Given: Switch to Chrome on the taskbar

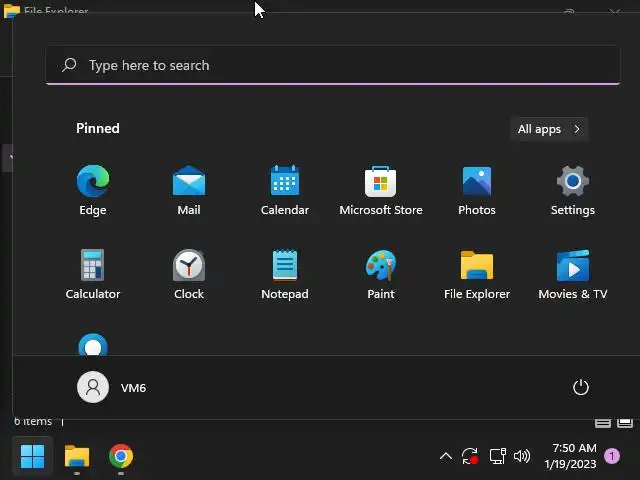Looking at the screenshot, I should click(121, 456).
